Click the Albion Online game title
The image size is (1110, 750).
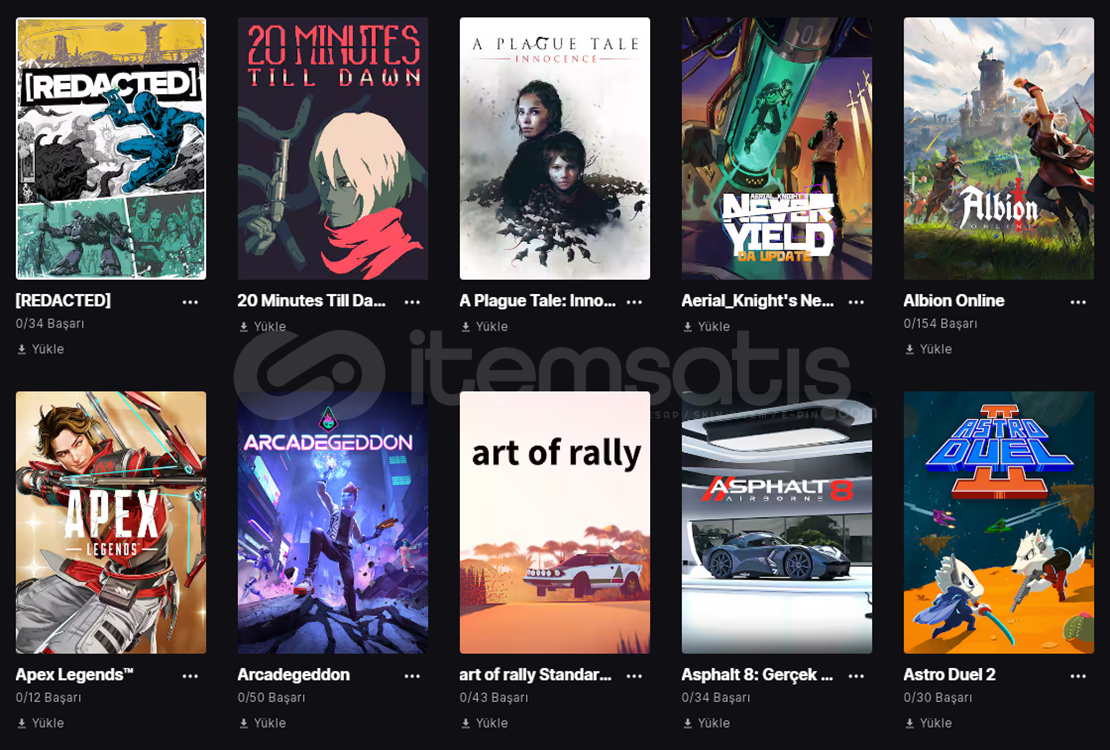pos(954,300)
